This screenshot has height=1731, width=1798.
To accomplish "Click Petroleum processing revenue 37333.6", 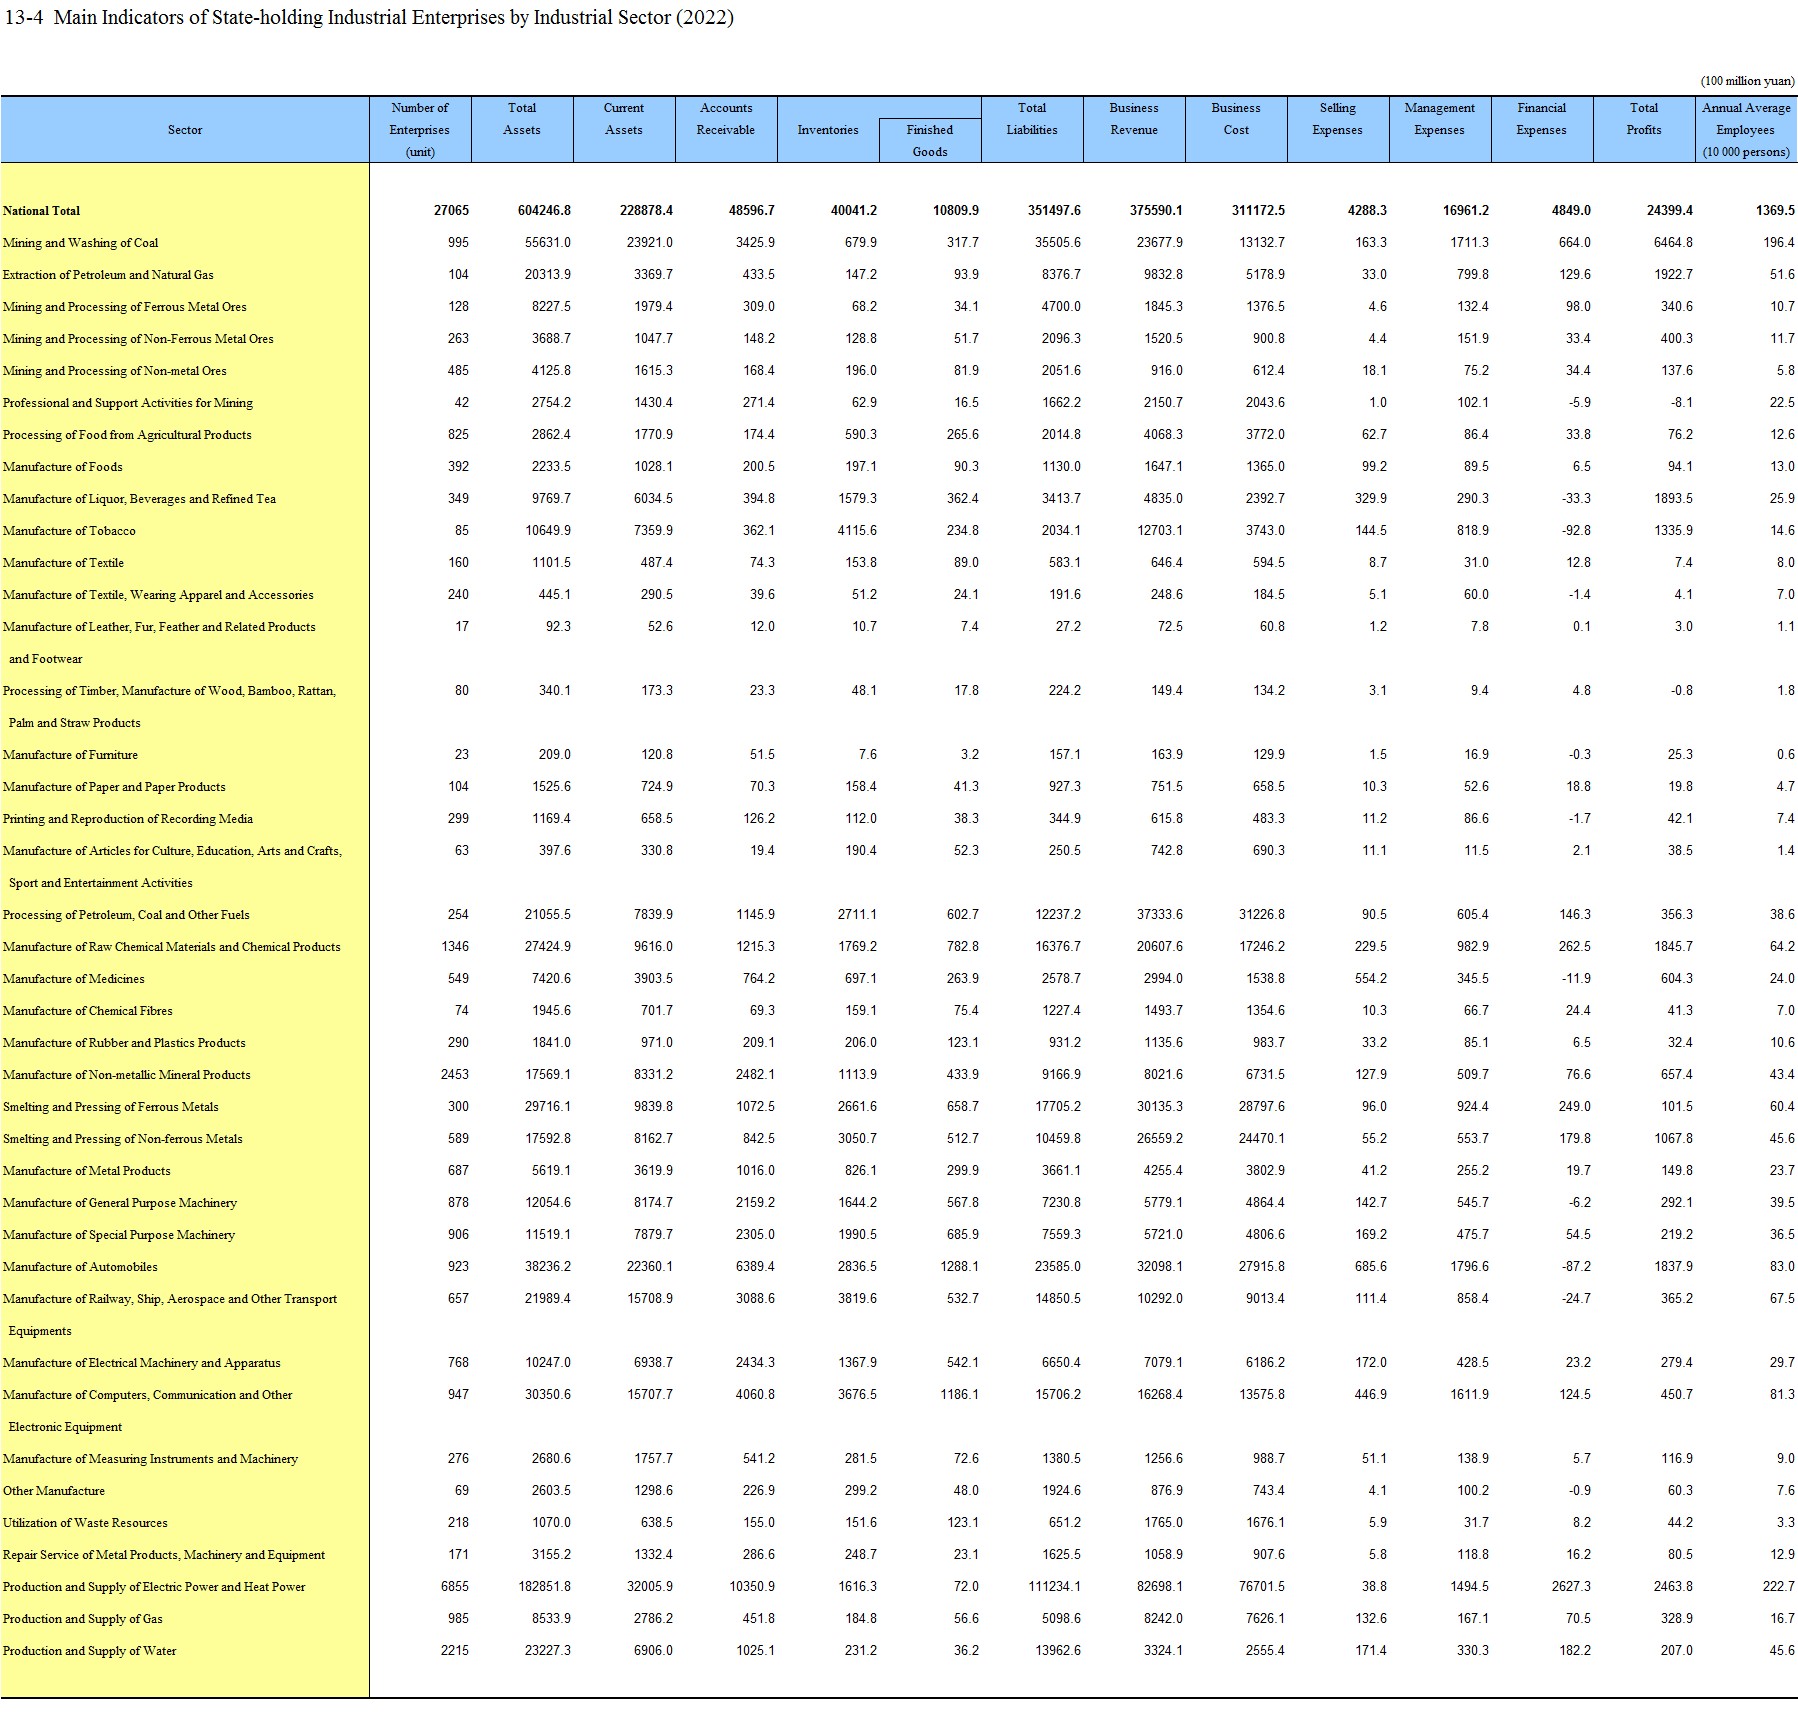I will pyautogui.click(x=1160, y=915).
